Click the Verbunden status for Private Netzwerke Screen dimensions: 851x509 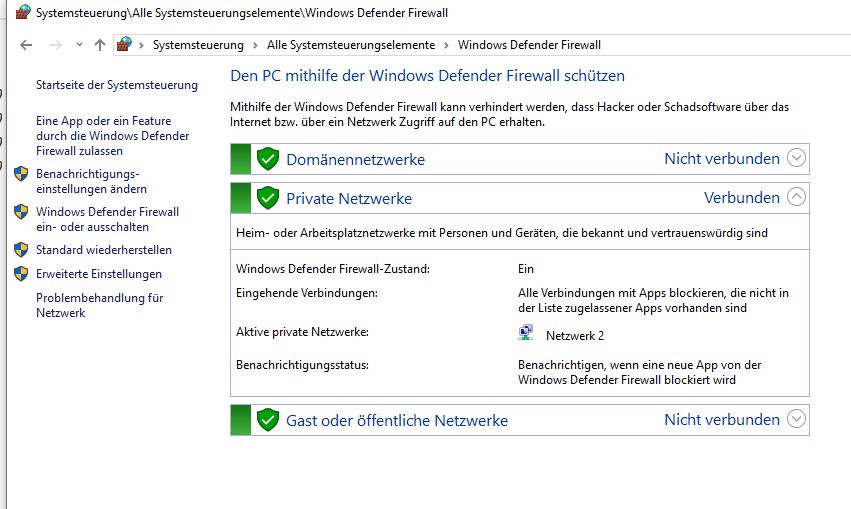point(742,198)
